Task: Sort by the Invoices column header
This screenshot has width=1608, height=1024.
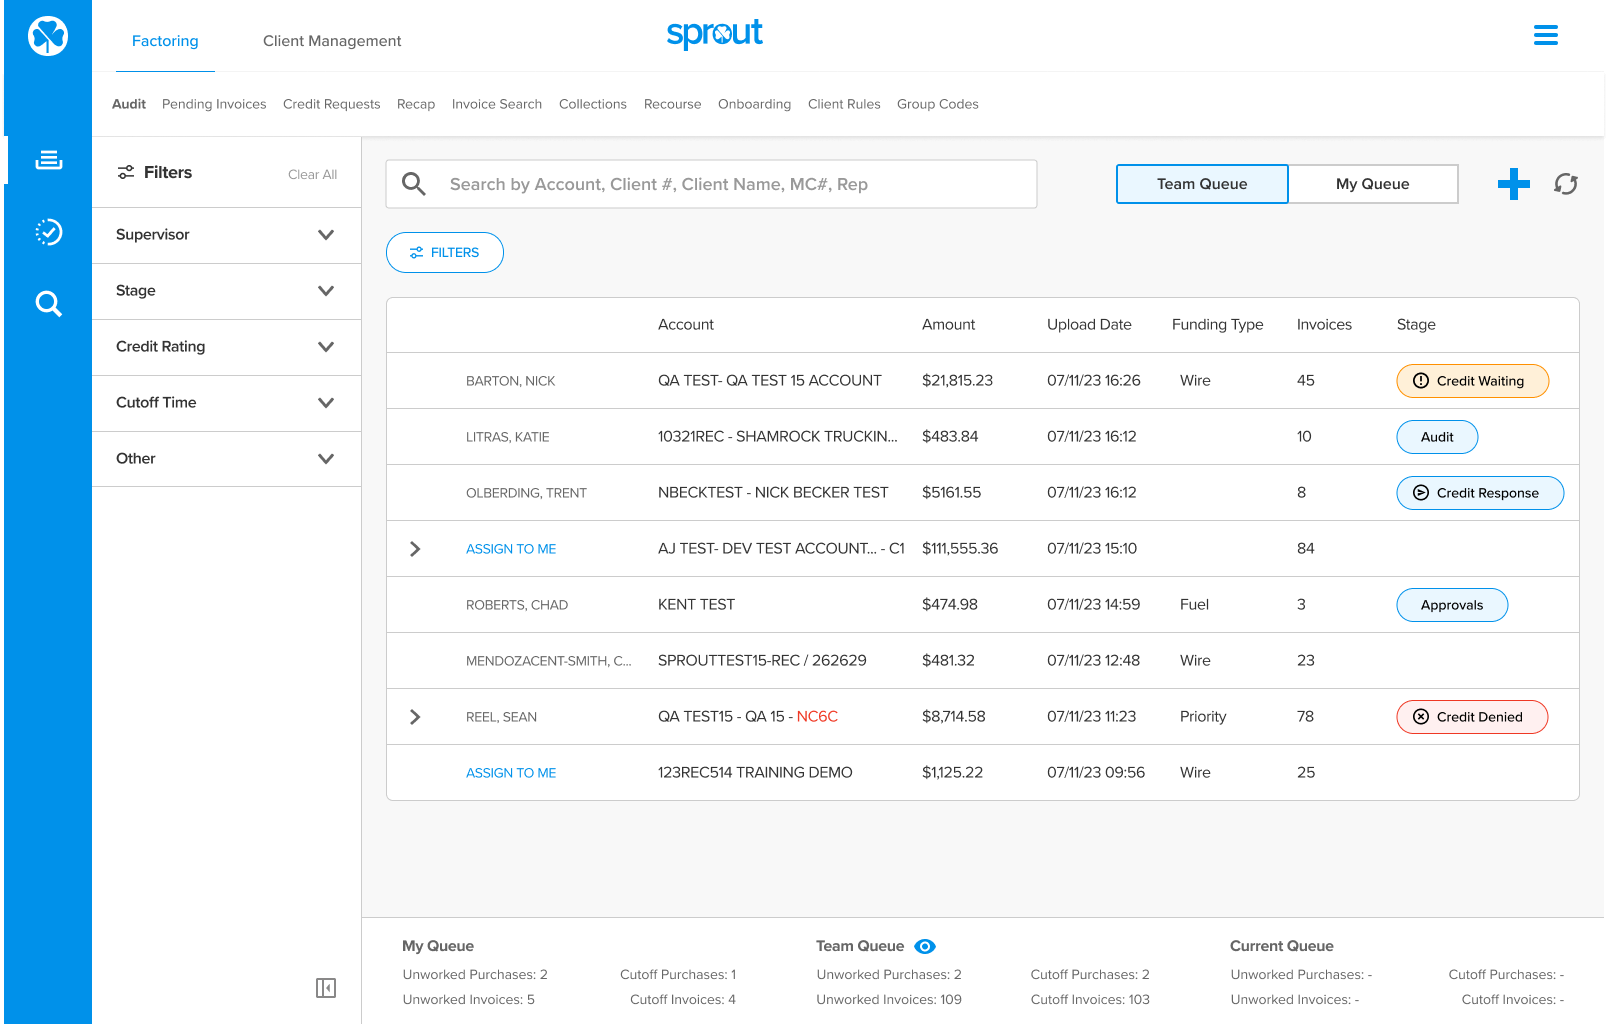Action: point(1324,325)
